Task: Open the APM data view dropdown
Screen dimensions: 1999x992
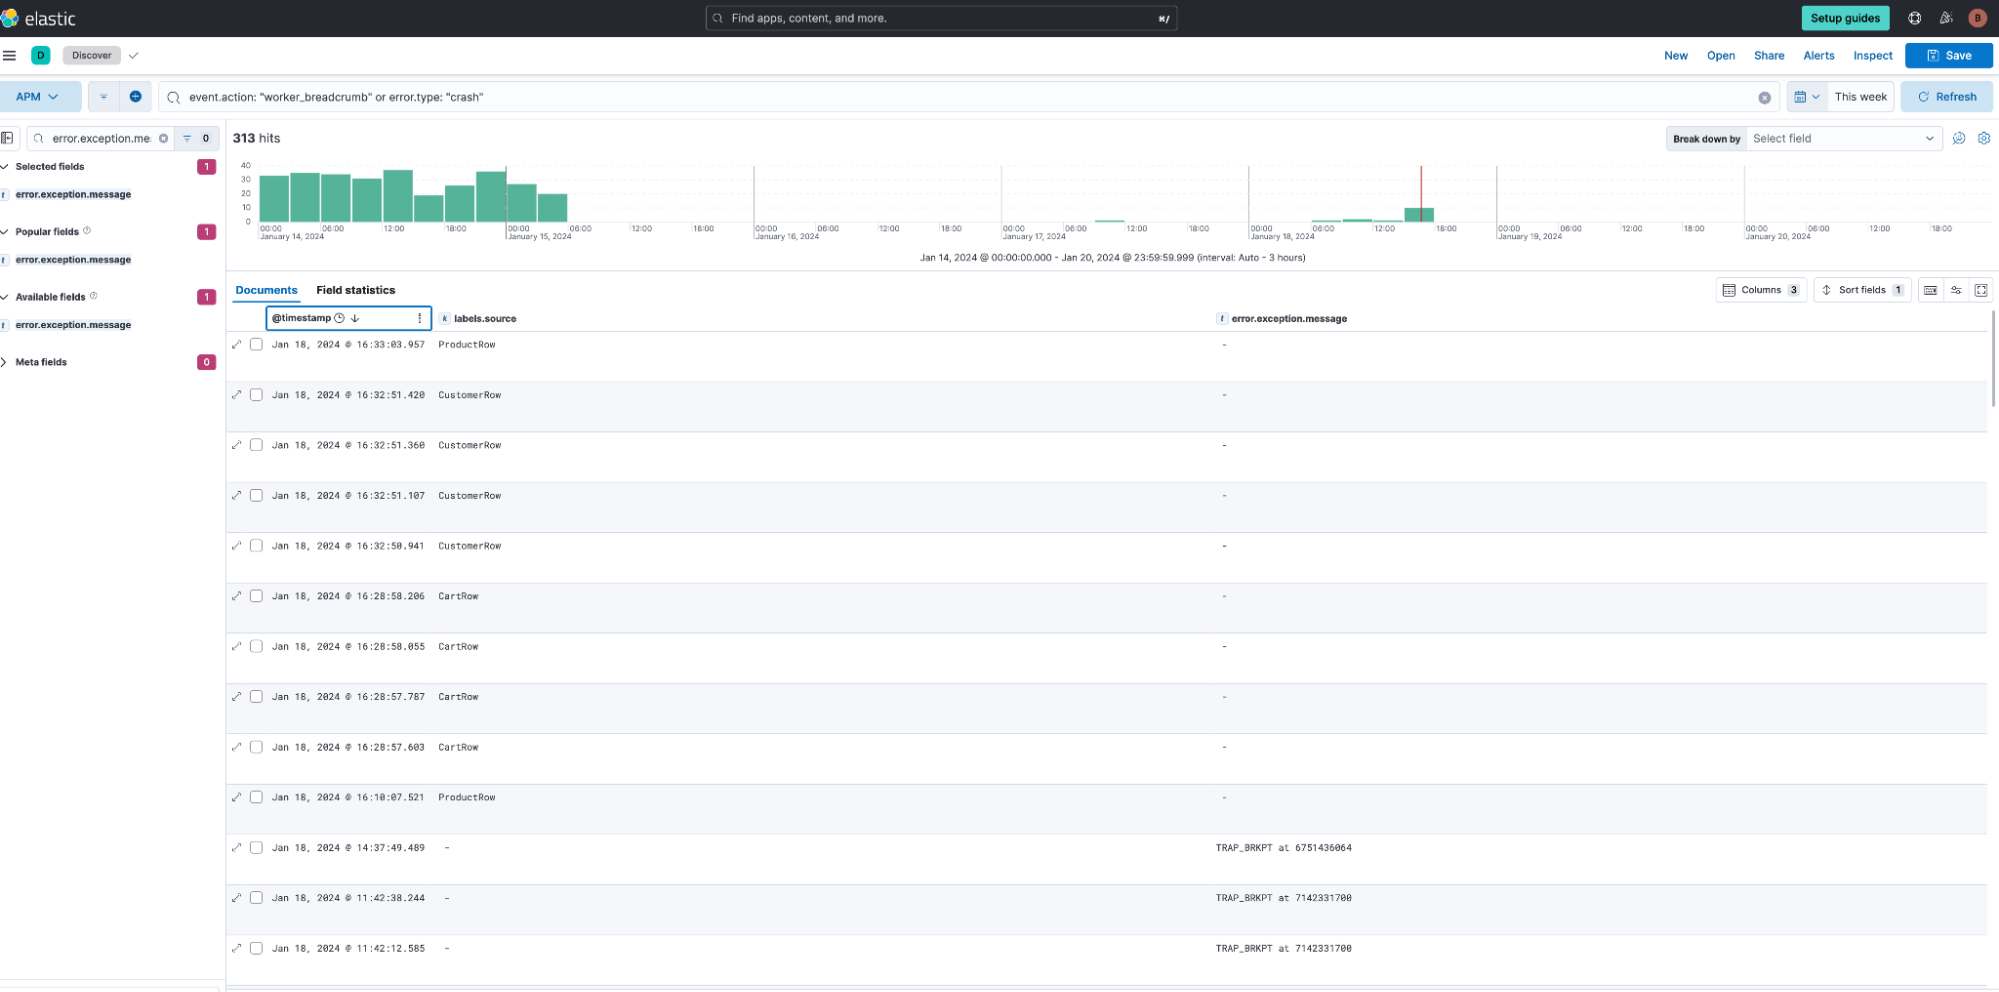Action: coord(38,97)
